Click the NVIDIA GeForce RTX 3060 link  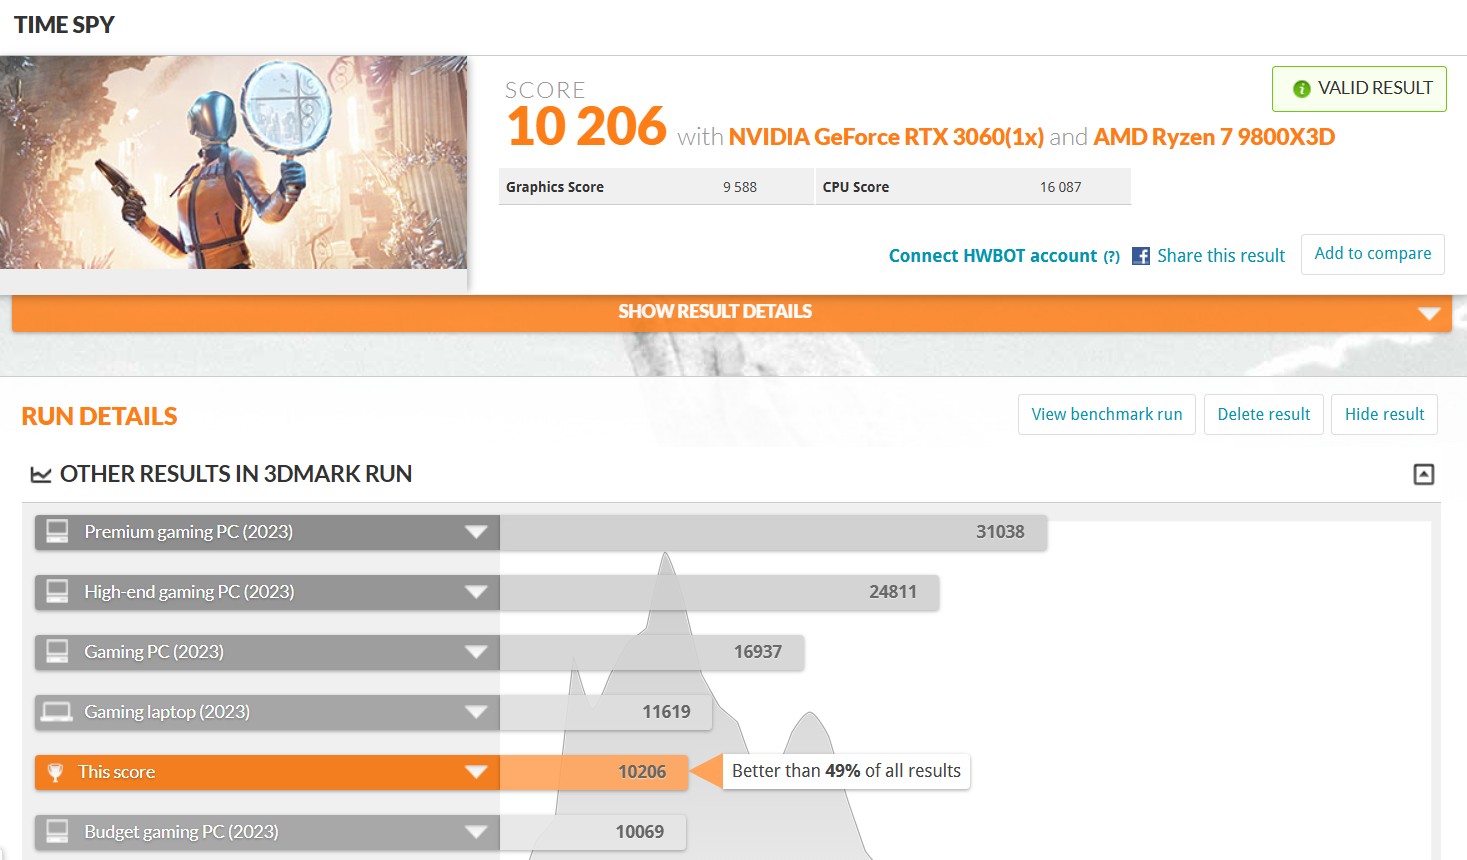pyautogui.click(x=885, y=137)
